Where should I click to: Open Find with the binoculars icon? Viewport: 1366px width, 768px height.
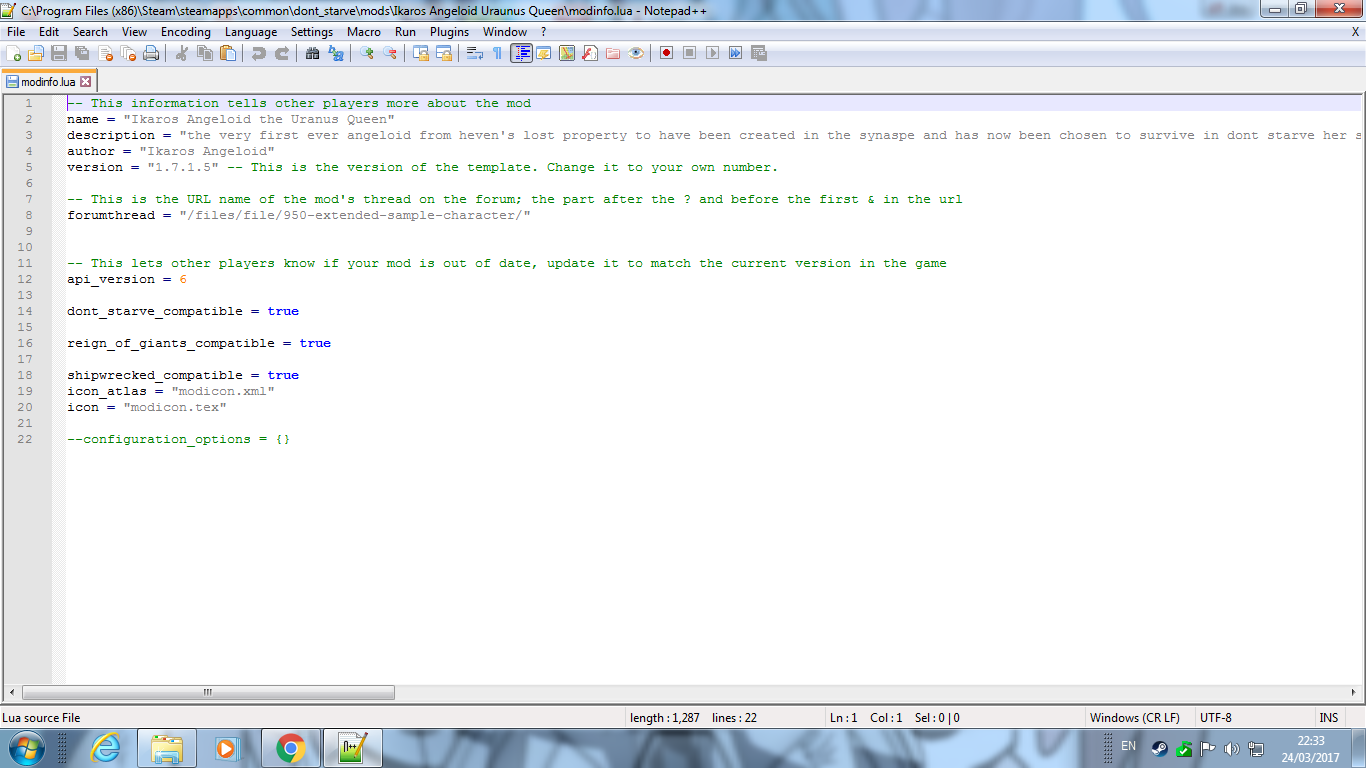coord(313,53)
